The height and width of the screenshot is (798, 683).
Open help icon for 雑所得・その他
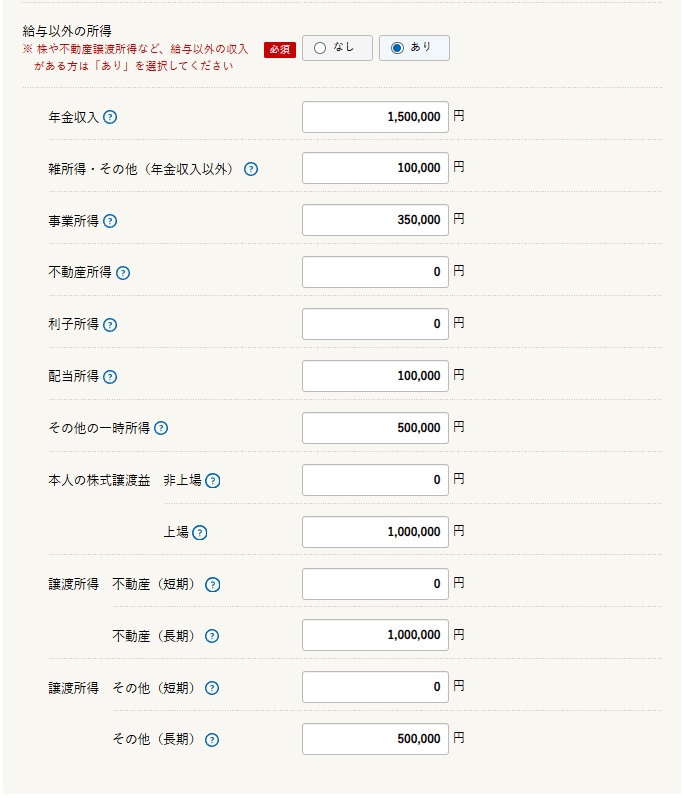(x=251, y=169)
